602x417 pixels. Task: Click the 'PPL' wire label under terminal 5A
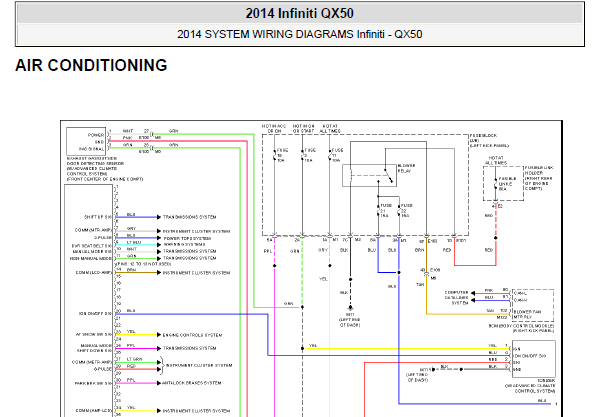268,252
